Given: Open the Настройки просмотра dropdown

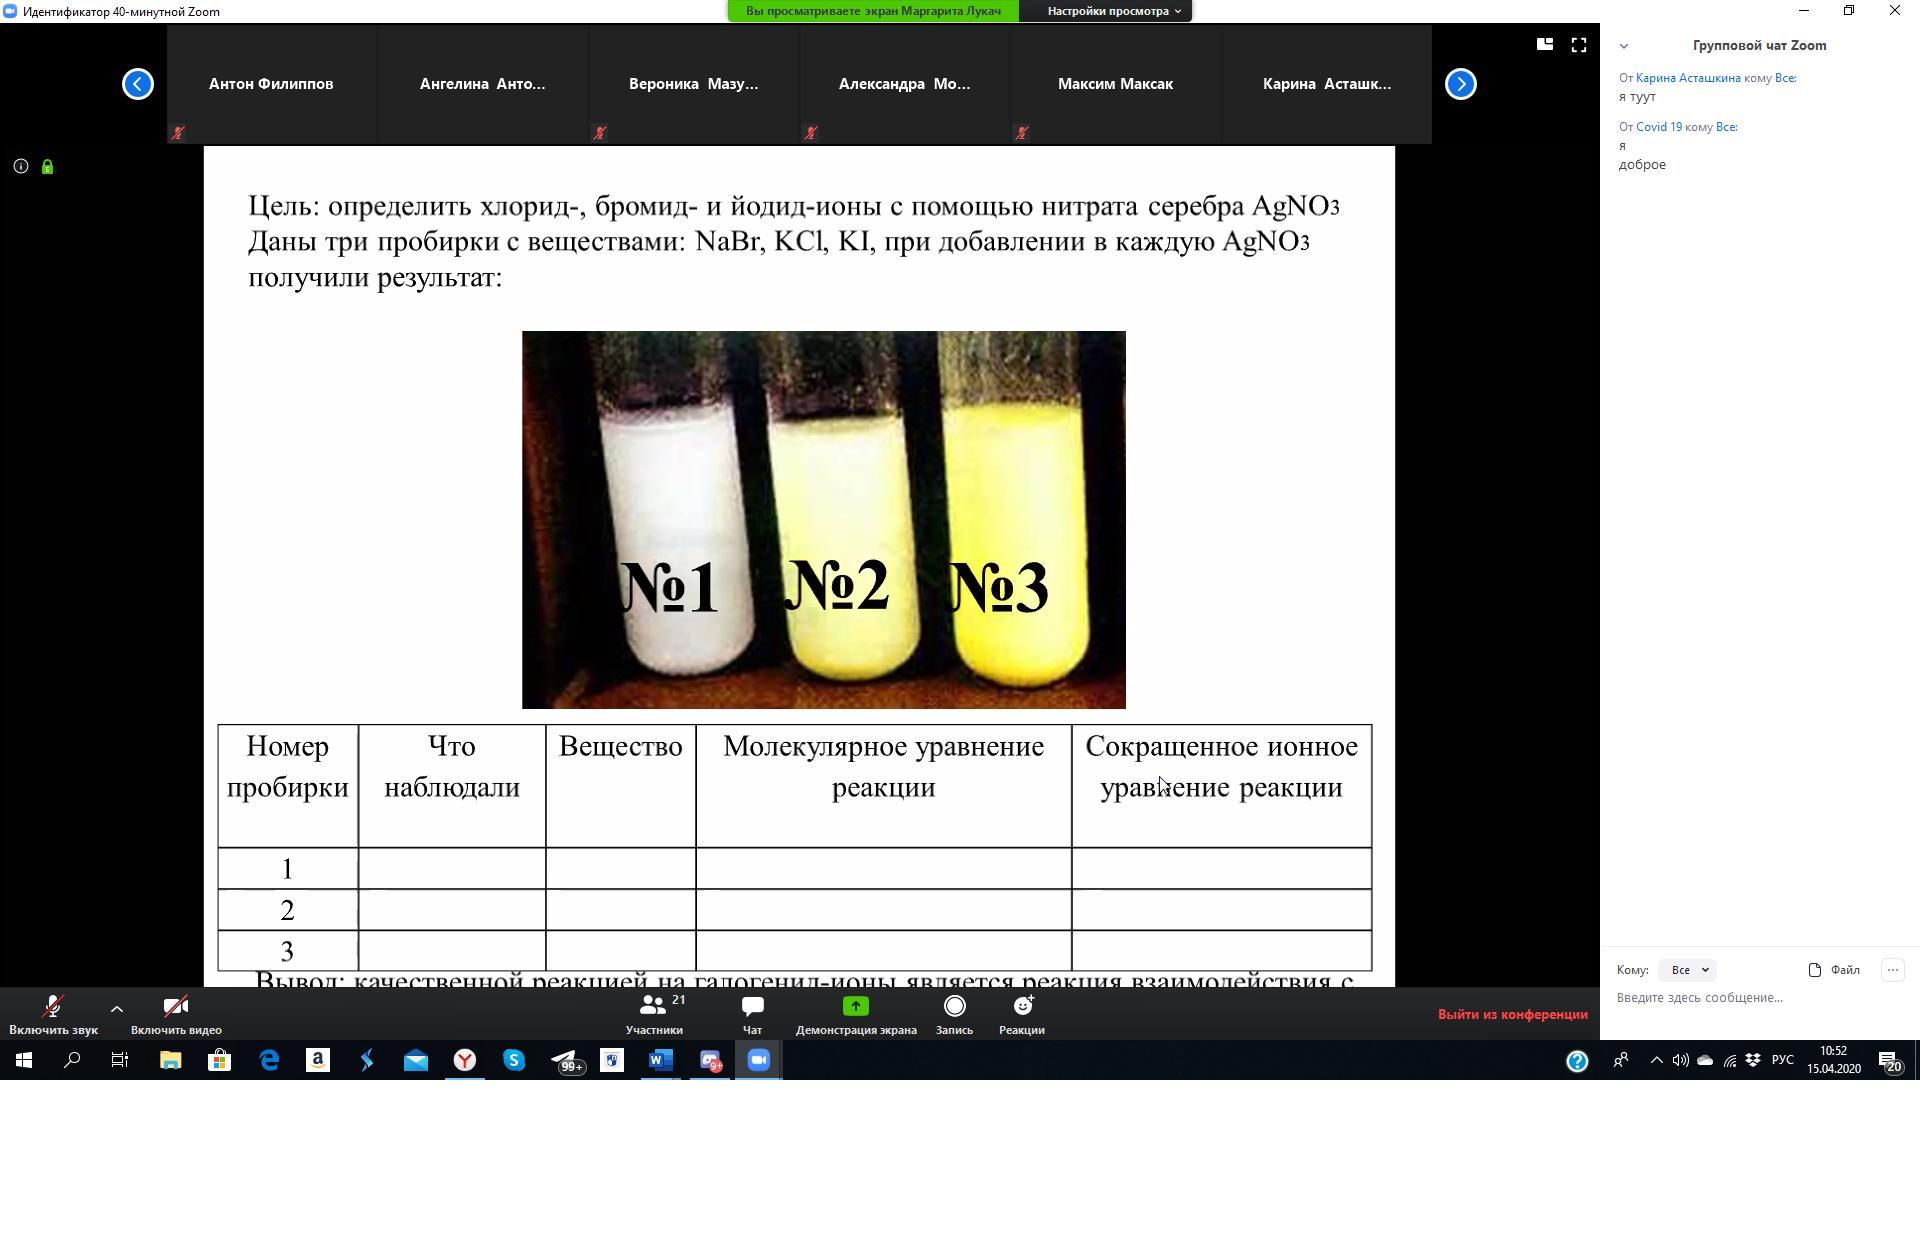Looking at the screenshot, I should (1112, 11).
